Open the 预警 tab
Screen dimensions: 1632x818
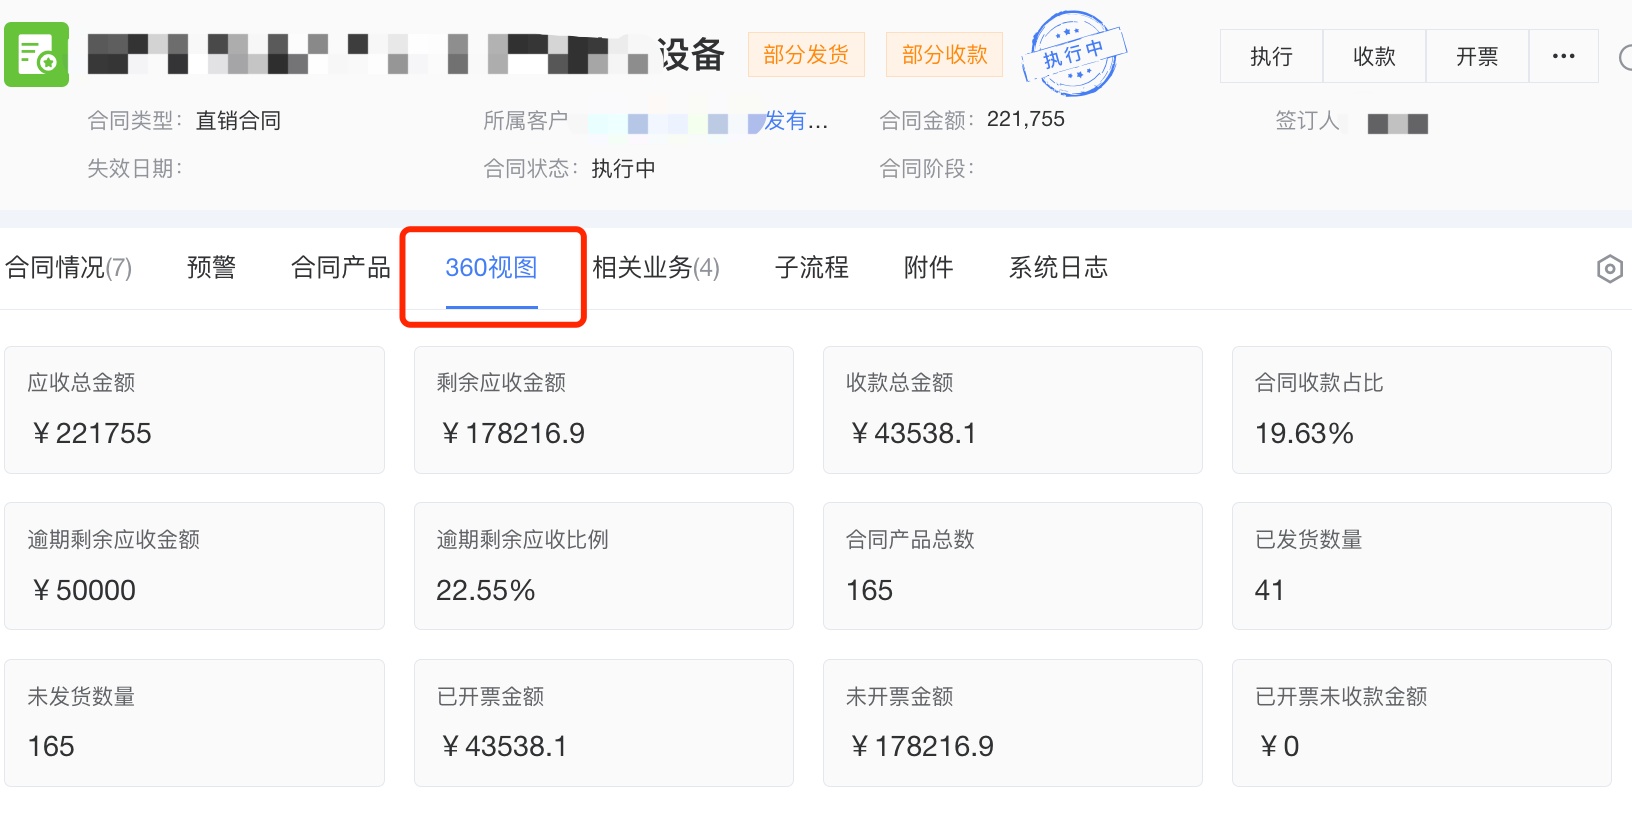[x=211, y=268]
